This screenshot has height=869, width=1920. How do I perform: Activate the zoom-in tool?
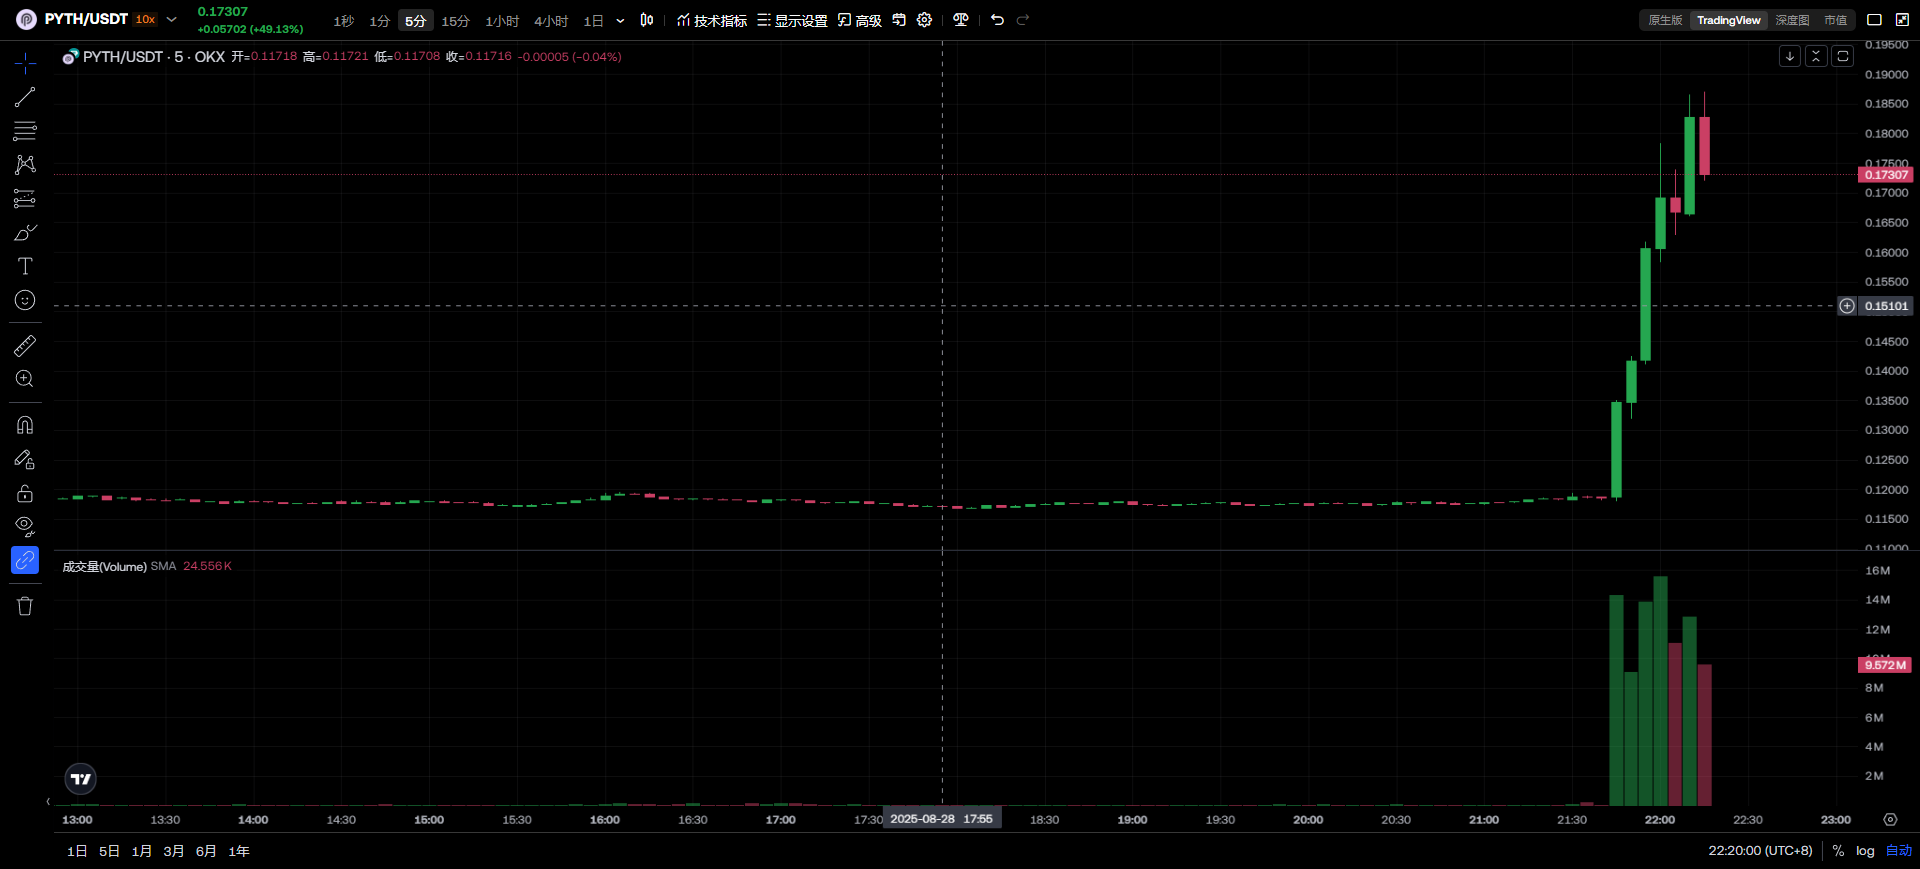pos(25,379)
